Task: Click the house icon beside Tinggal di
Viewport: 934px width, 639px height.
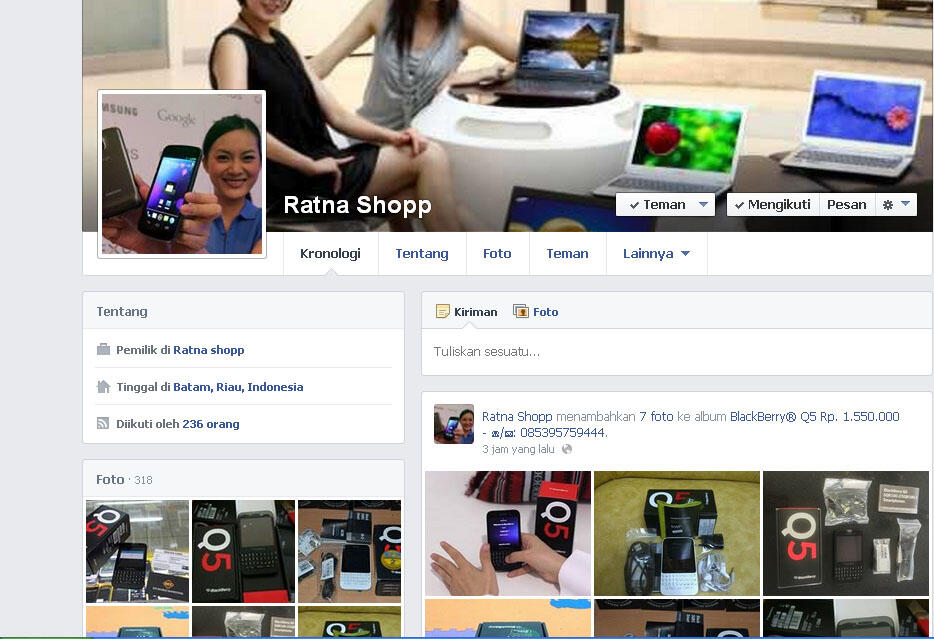Action: [103, 386]
